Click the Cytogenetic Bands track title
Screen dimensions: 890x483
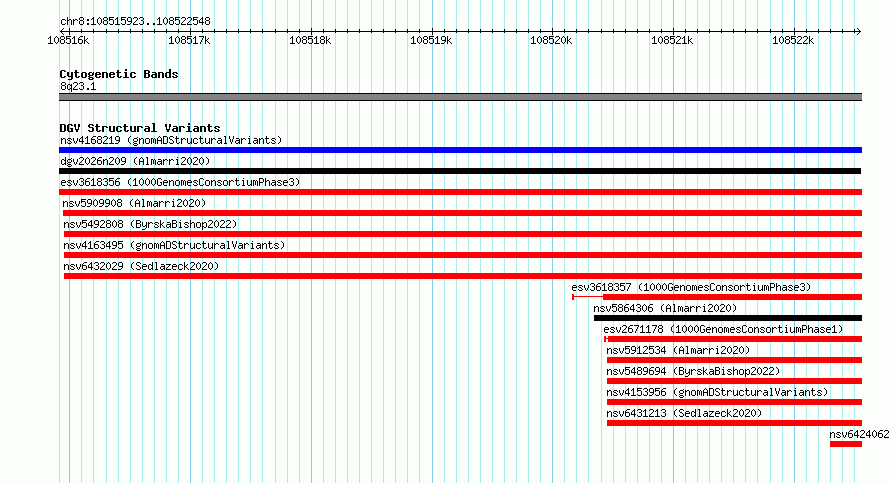[x=119, y=74]
